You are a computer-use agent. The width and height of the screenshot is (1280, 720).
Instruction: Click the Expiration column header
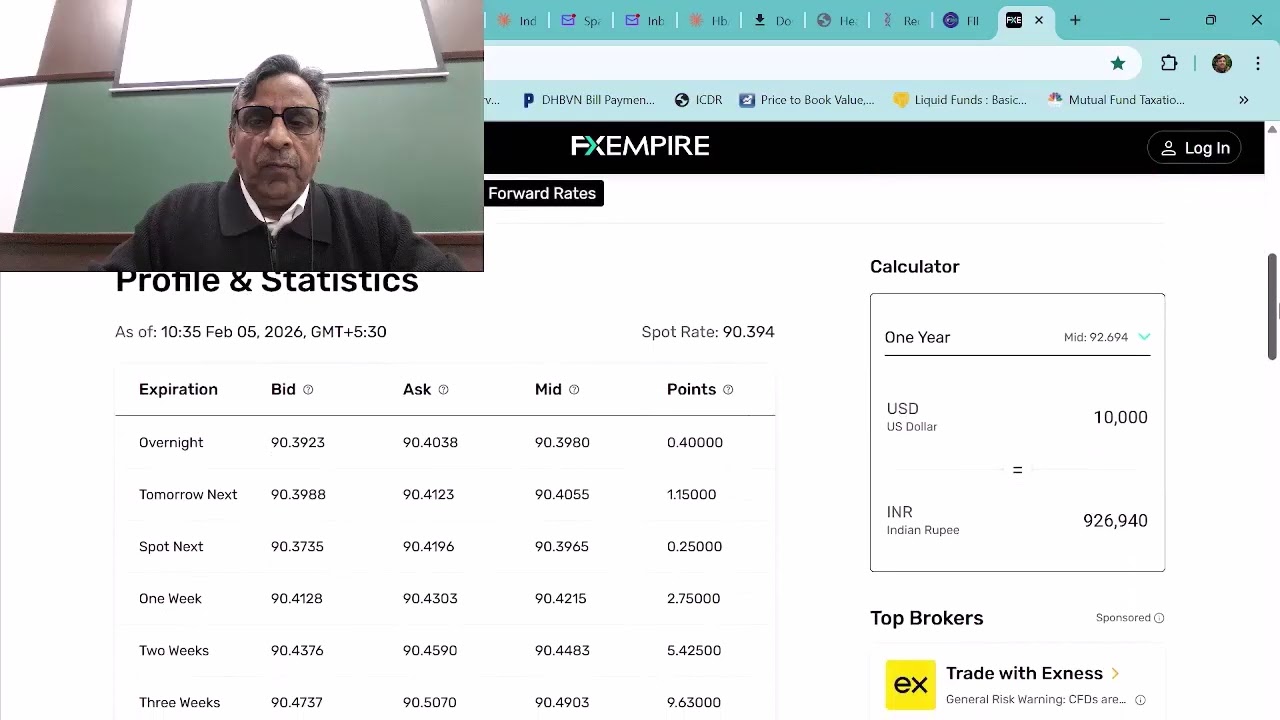pos(178,389)
